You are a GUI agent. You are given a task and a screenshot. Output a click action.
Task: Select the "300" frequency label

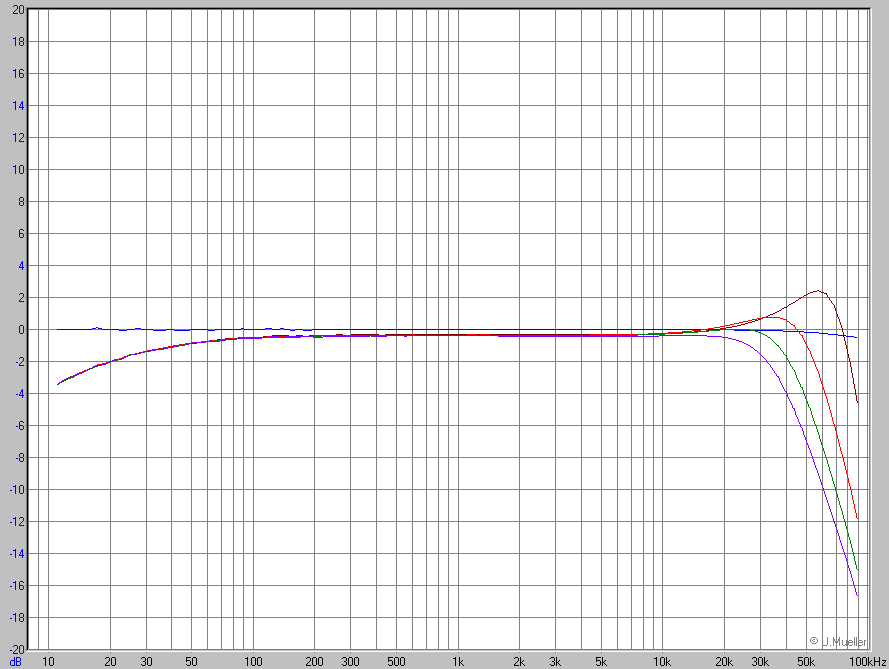click(350, 662)
